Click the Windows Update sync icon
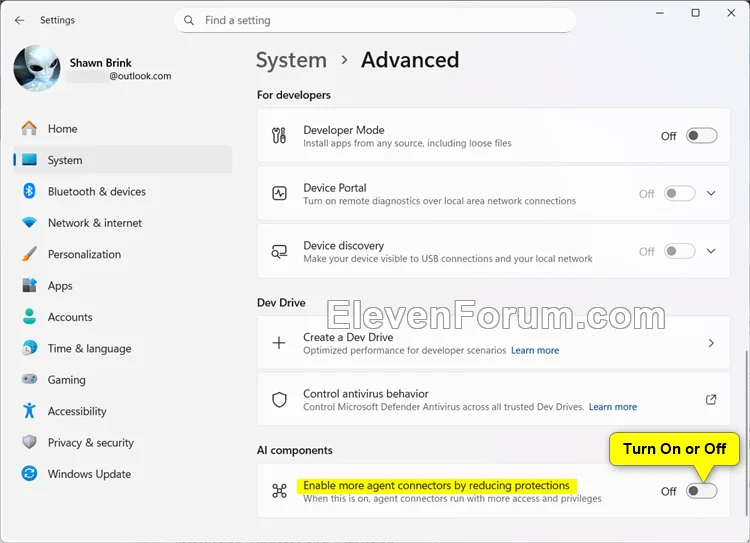This screenshot has height=543, width=750. [x=29, y=474]
